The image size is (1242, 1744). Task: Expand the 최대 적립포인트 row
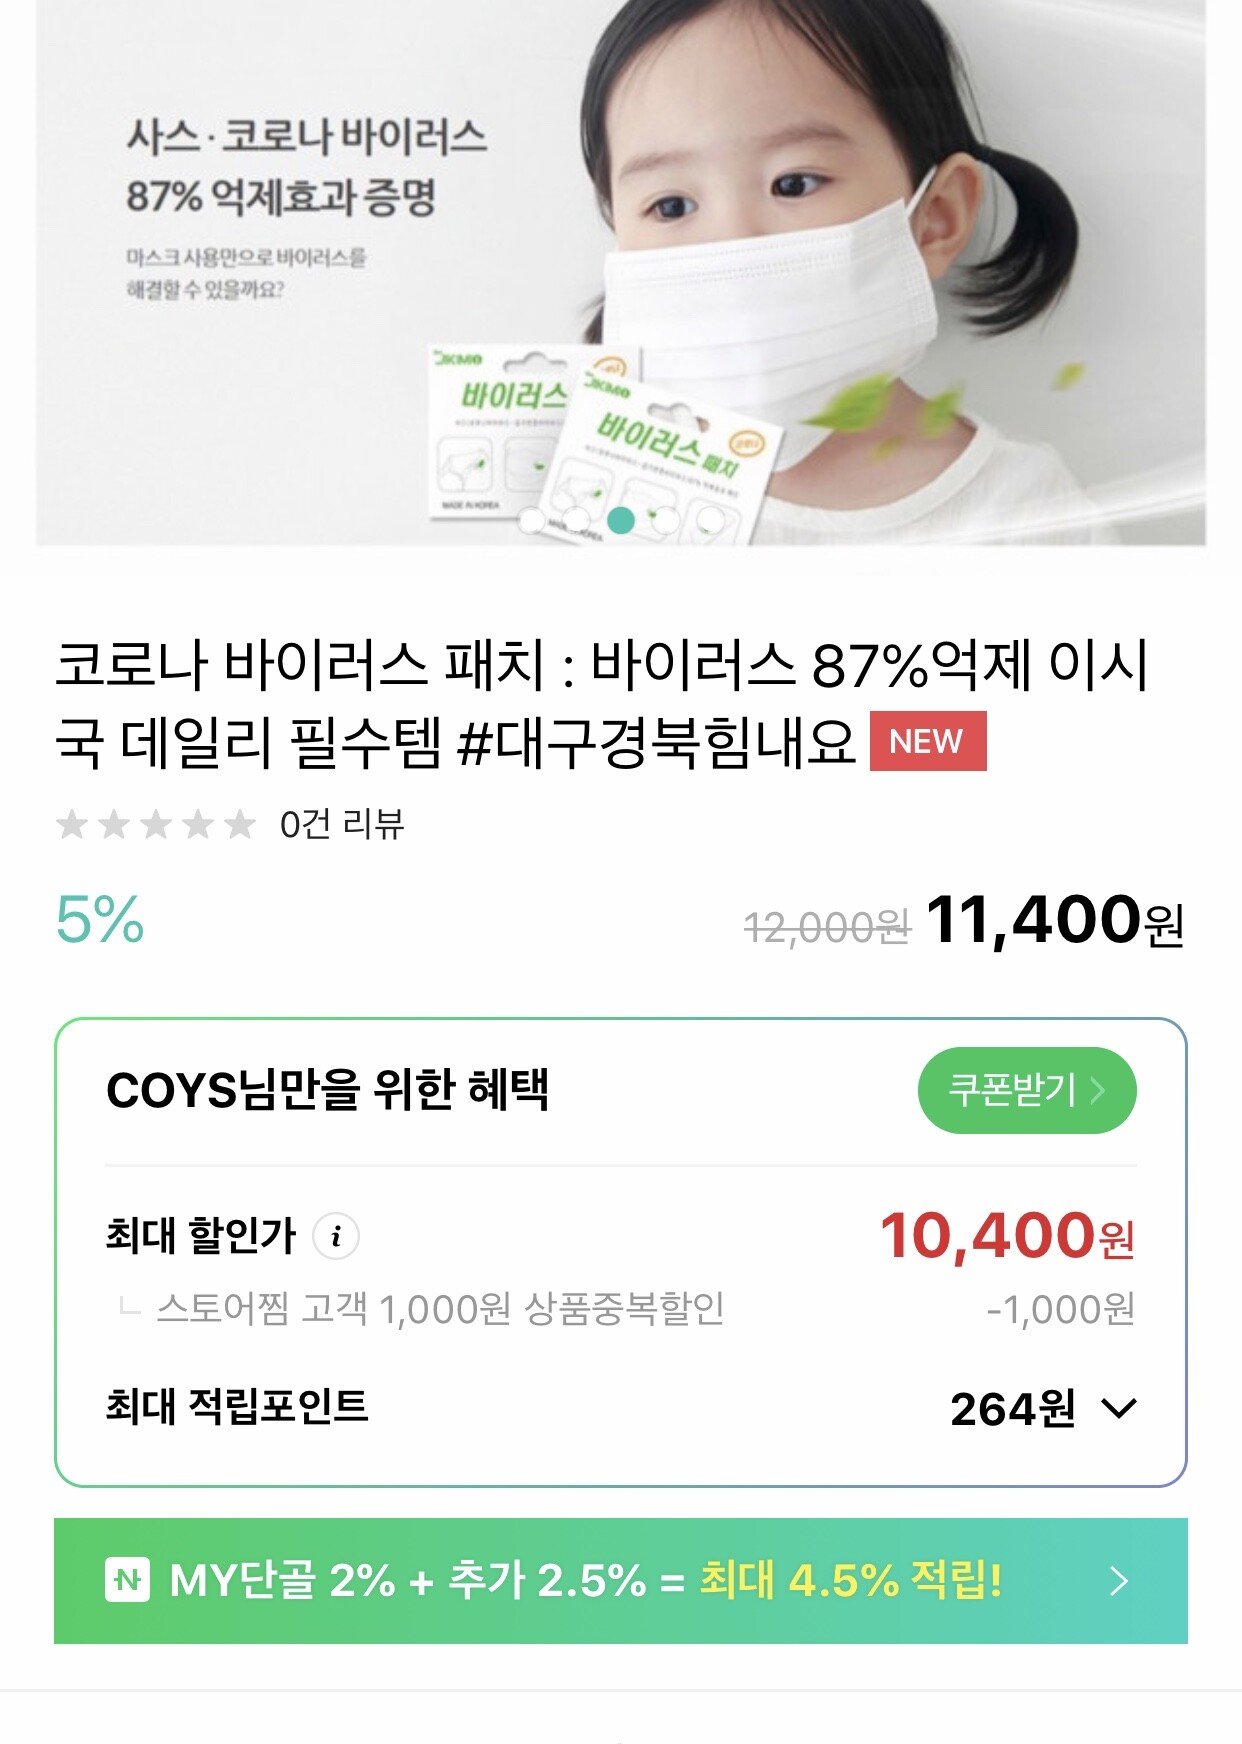coord(621,1408)
